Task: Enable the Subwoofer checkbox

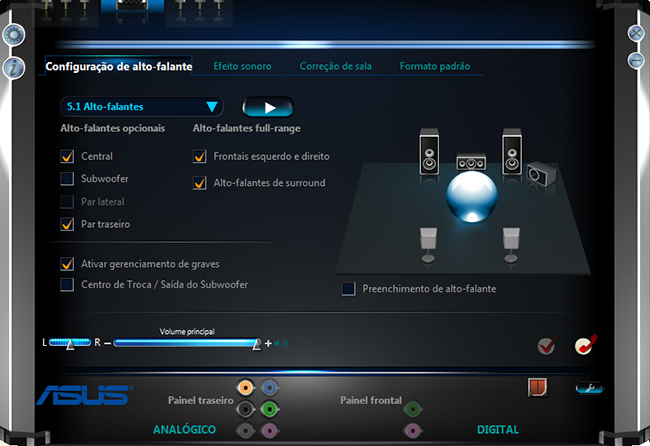Action: [x=68, y=179]
